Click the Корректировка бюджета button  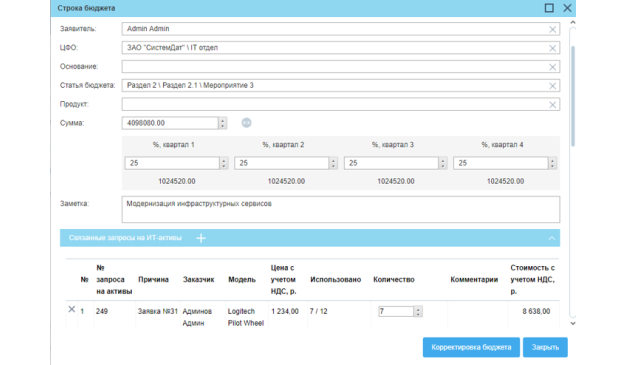[471, 347]
